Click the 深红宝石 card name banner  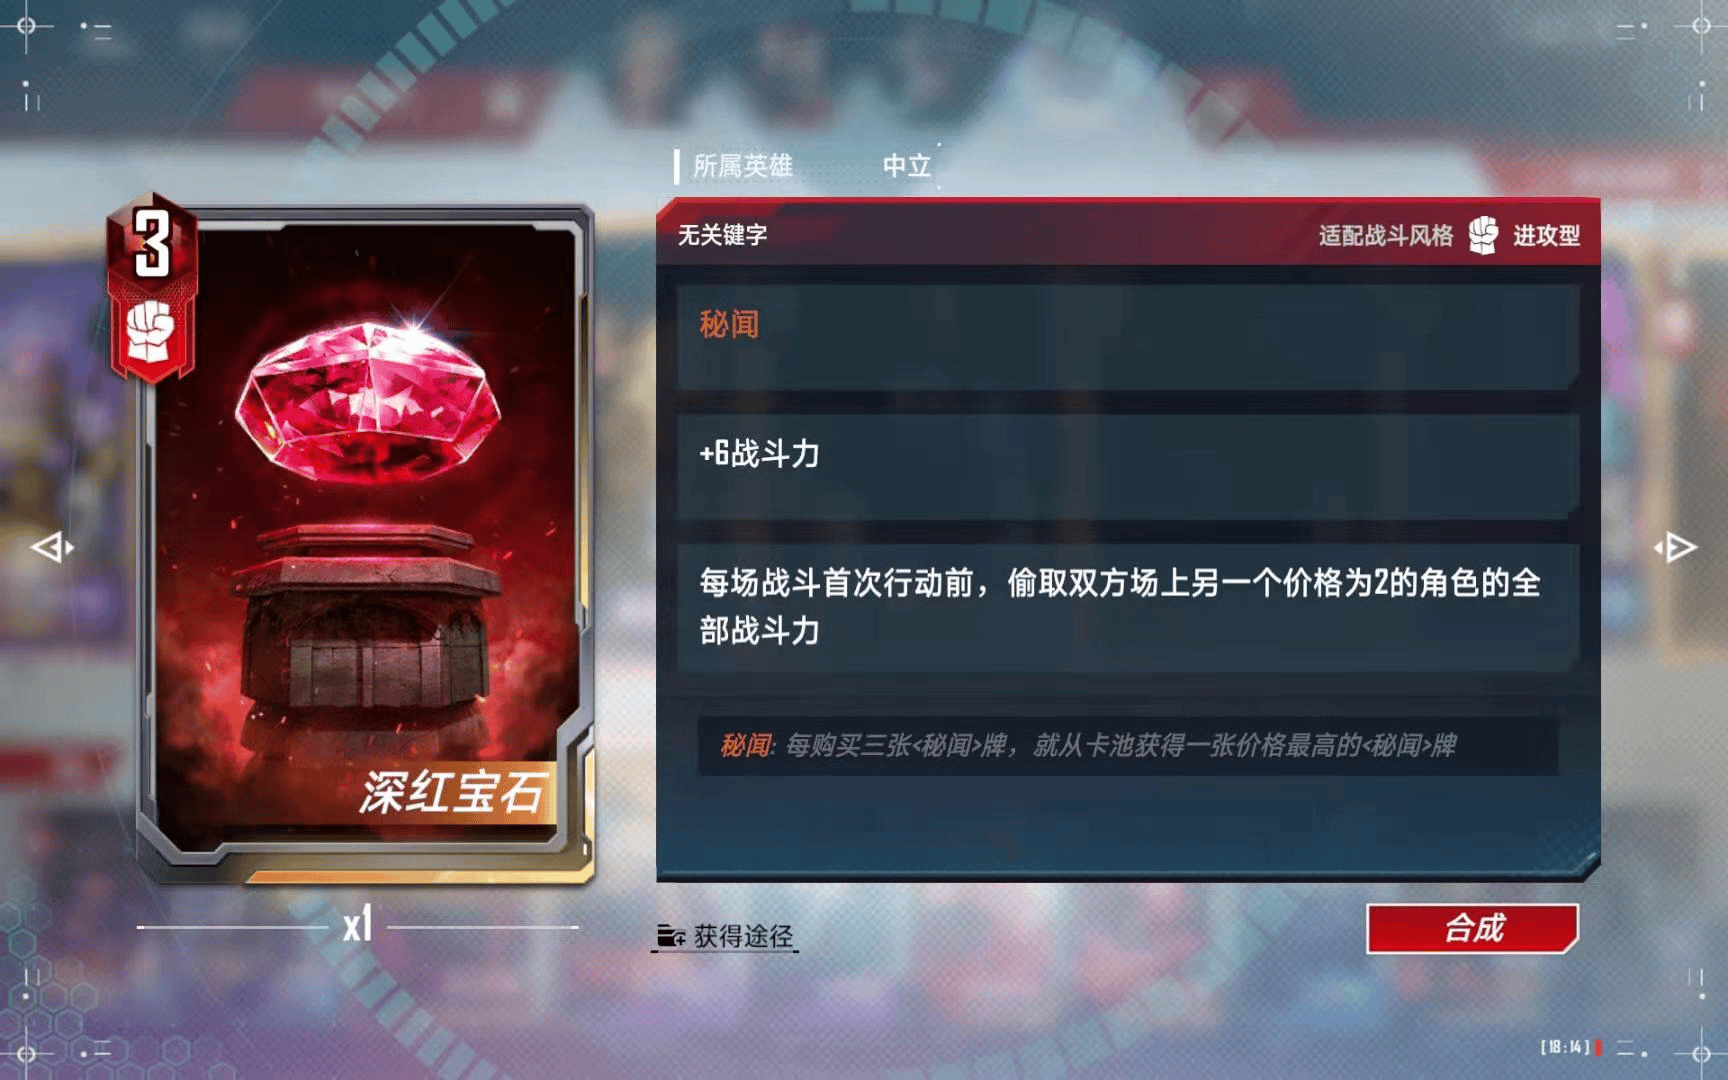[x=452, y=792]
